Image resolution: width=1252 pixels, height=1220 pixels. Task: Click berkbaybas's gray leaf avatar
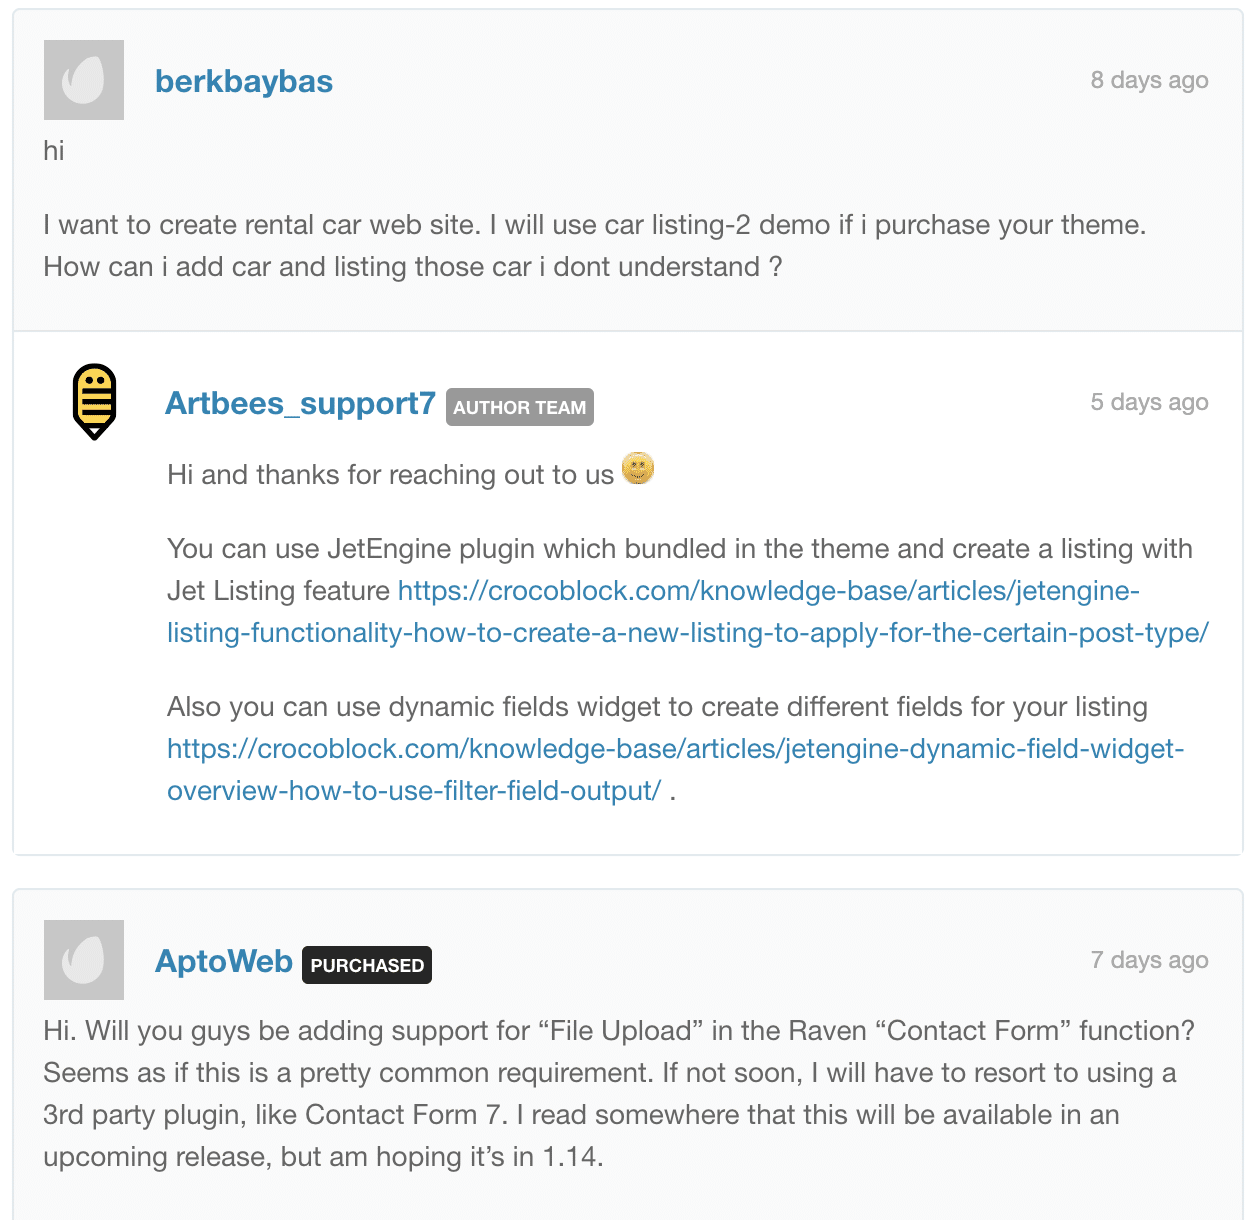point(84,80)
